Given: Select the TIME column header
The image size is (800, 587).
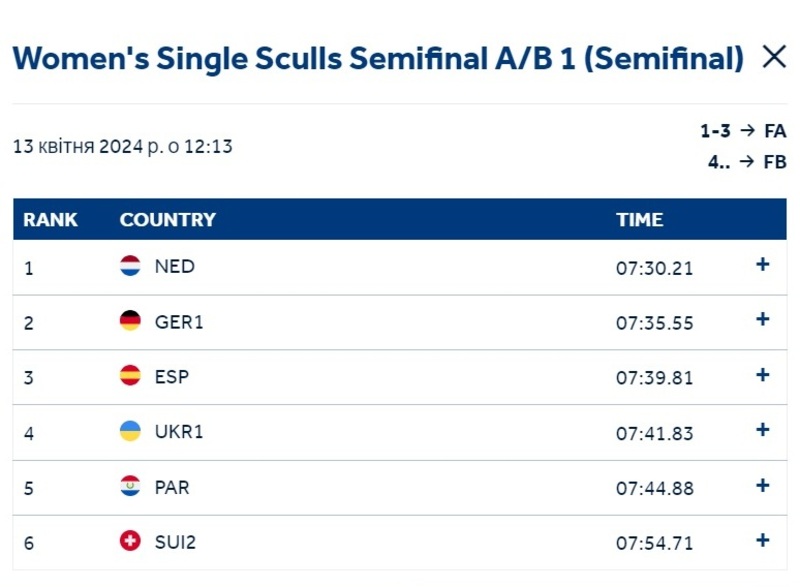Looking at the screenshot, I should coord(640,220).
